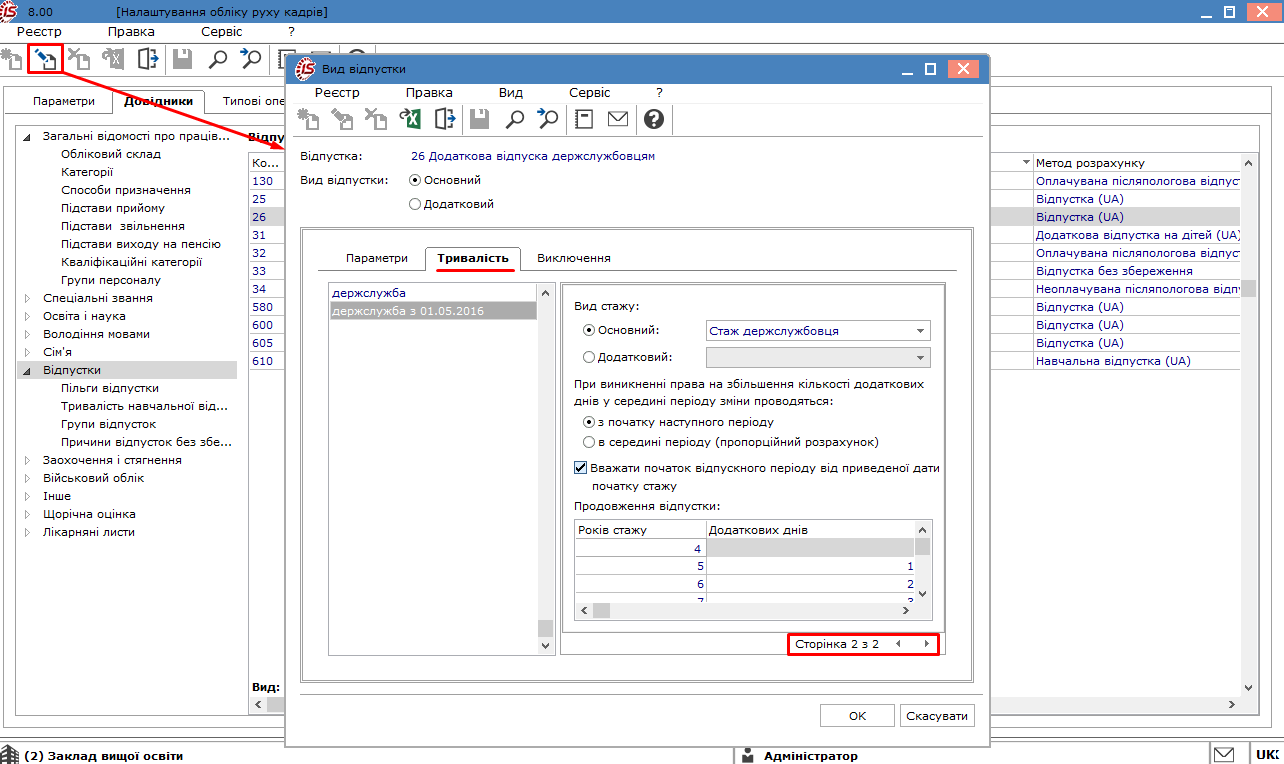Click Додаткових днів column header

[810, 529]
